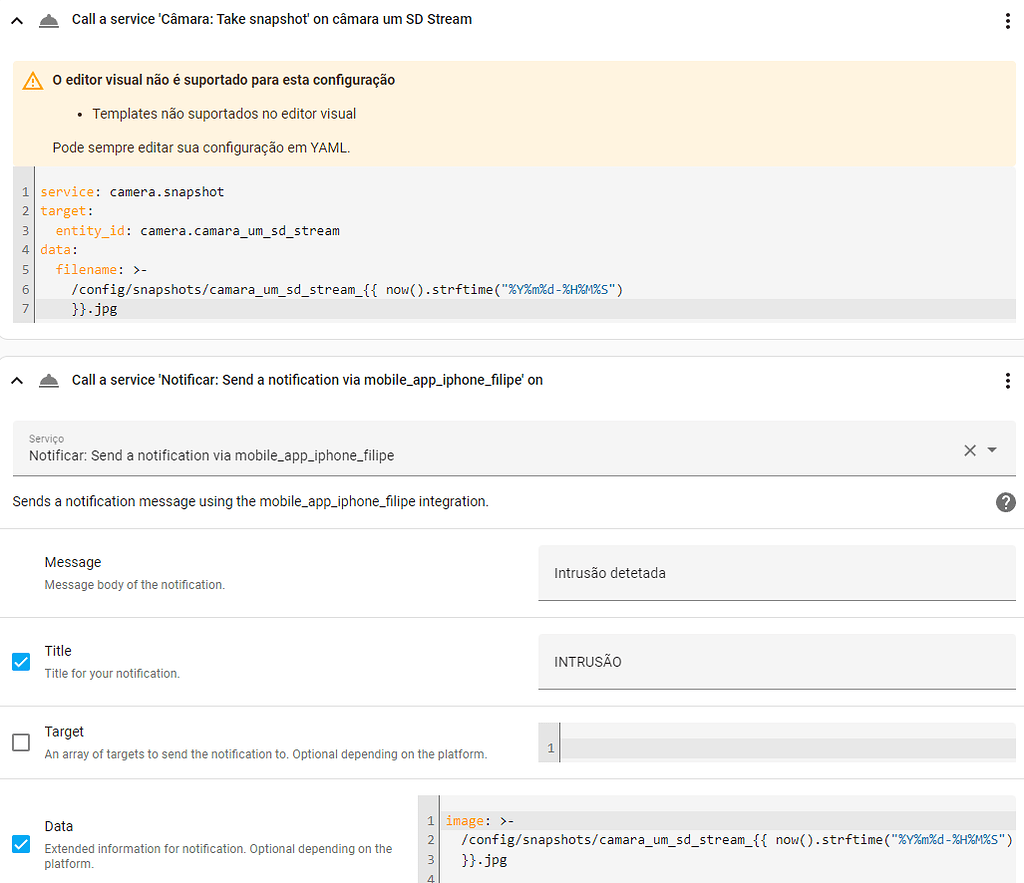Click the image line in Data editor
1024x883 pixels.
click(480, 821)
